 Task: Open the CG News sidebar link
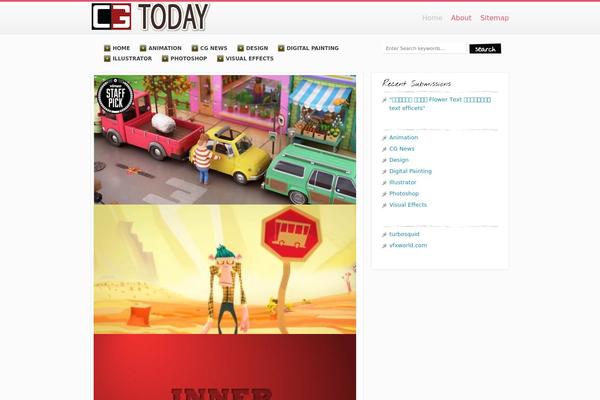[401, 149]
